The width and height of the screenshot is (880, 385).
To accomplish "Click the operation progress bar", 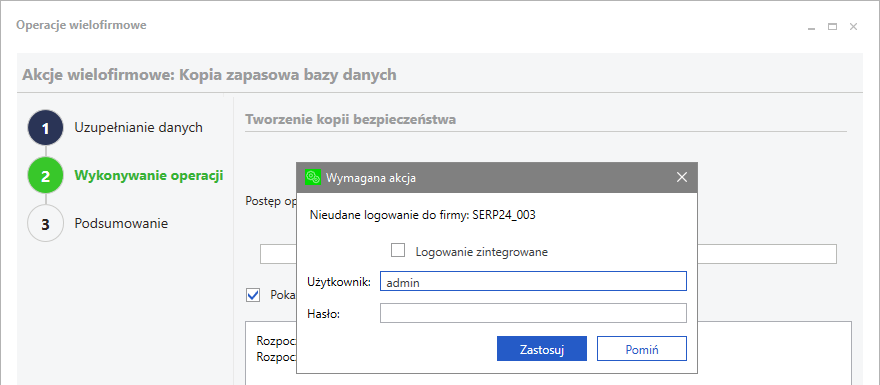I will [548, 254].
